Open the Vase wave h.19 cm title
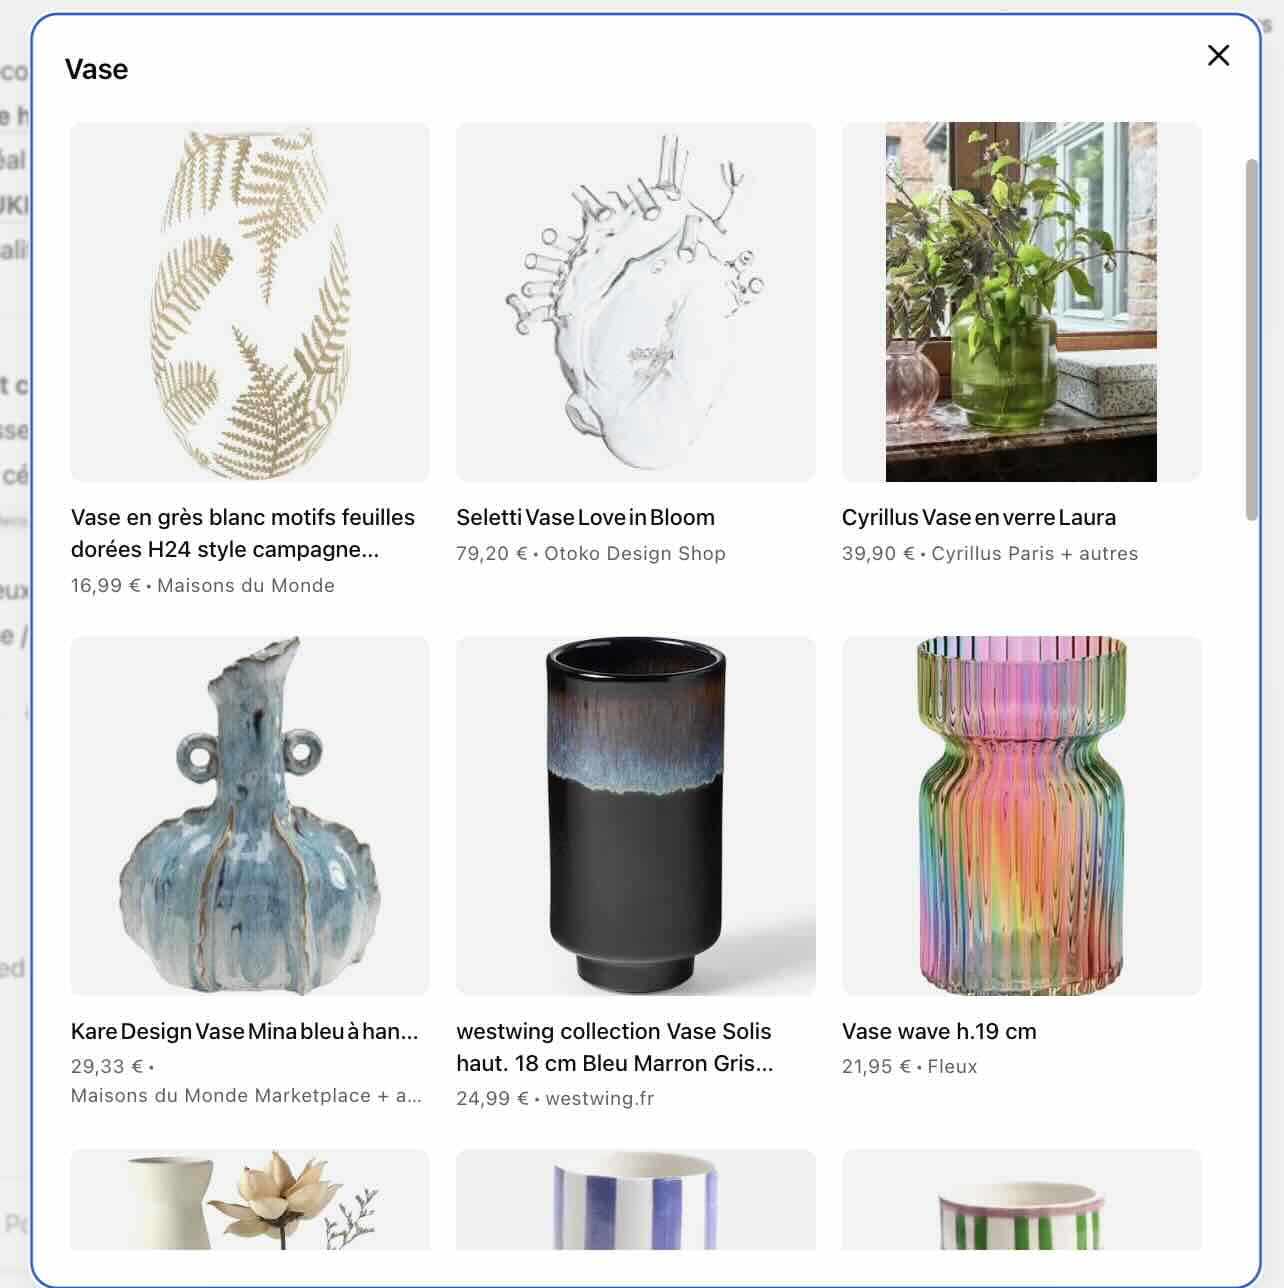Viewport: 1284px width, 1288px height. [939, 1031]
